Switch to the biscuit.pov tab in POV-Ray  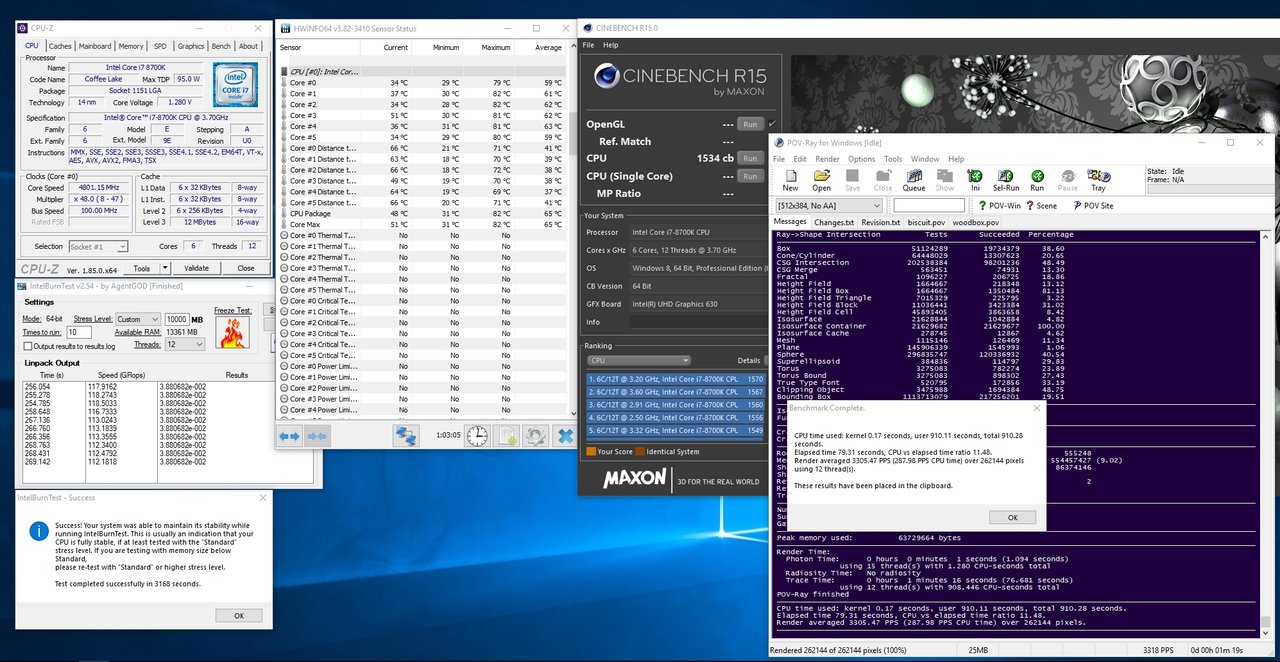point(925,222)
